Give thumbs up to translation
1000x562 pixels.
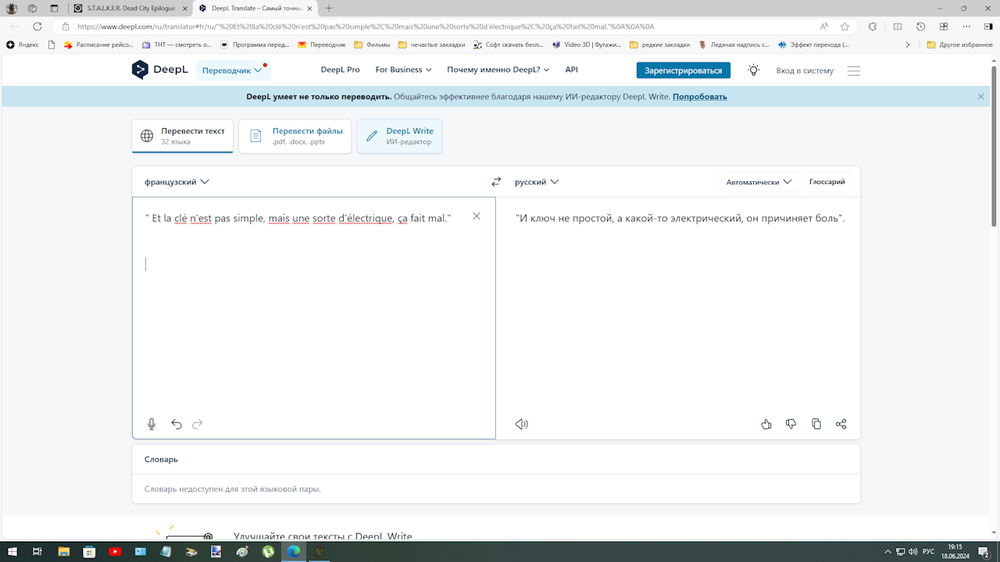pyautogui.click(x=766, y=424)
